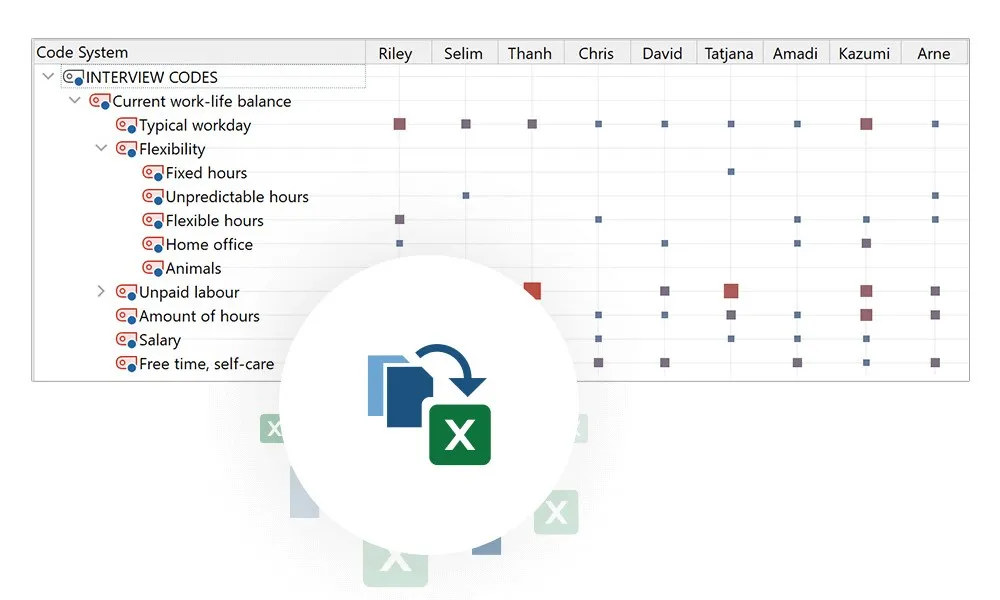
Task: Click the Unpaid labour code icon
Action: (126, 293)
